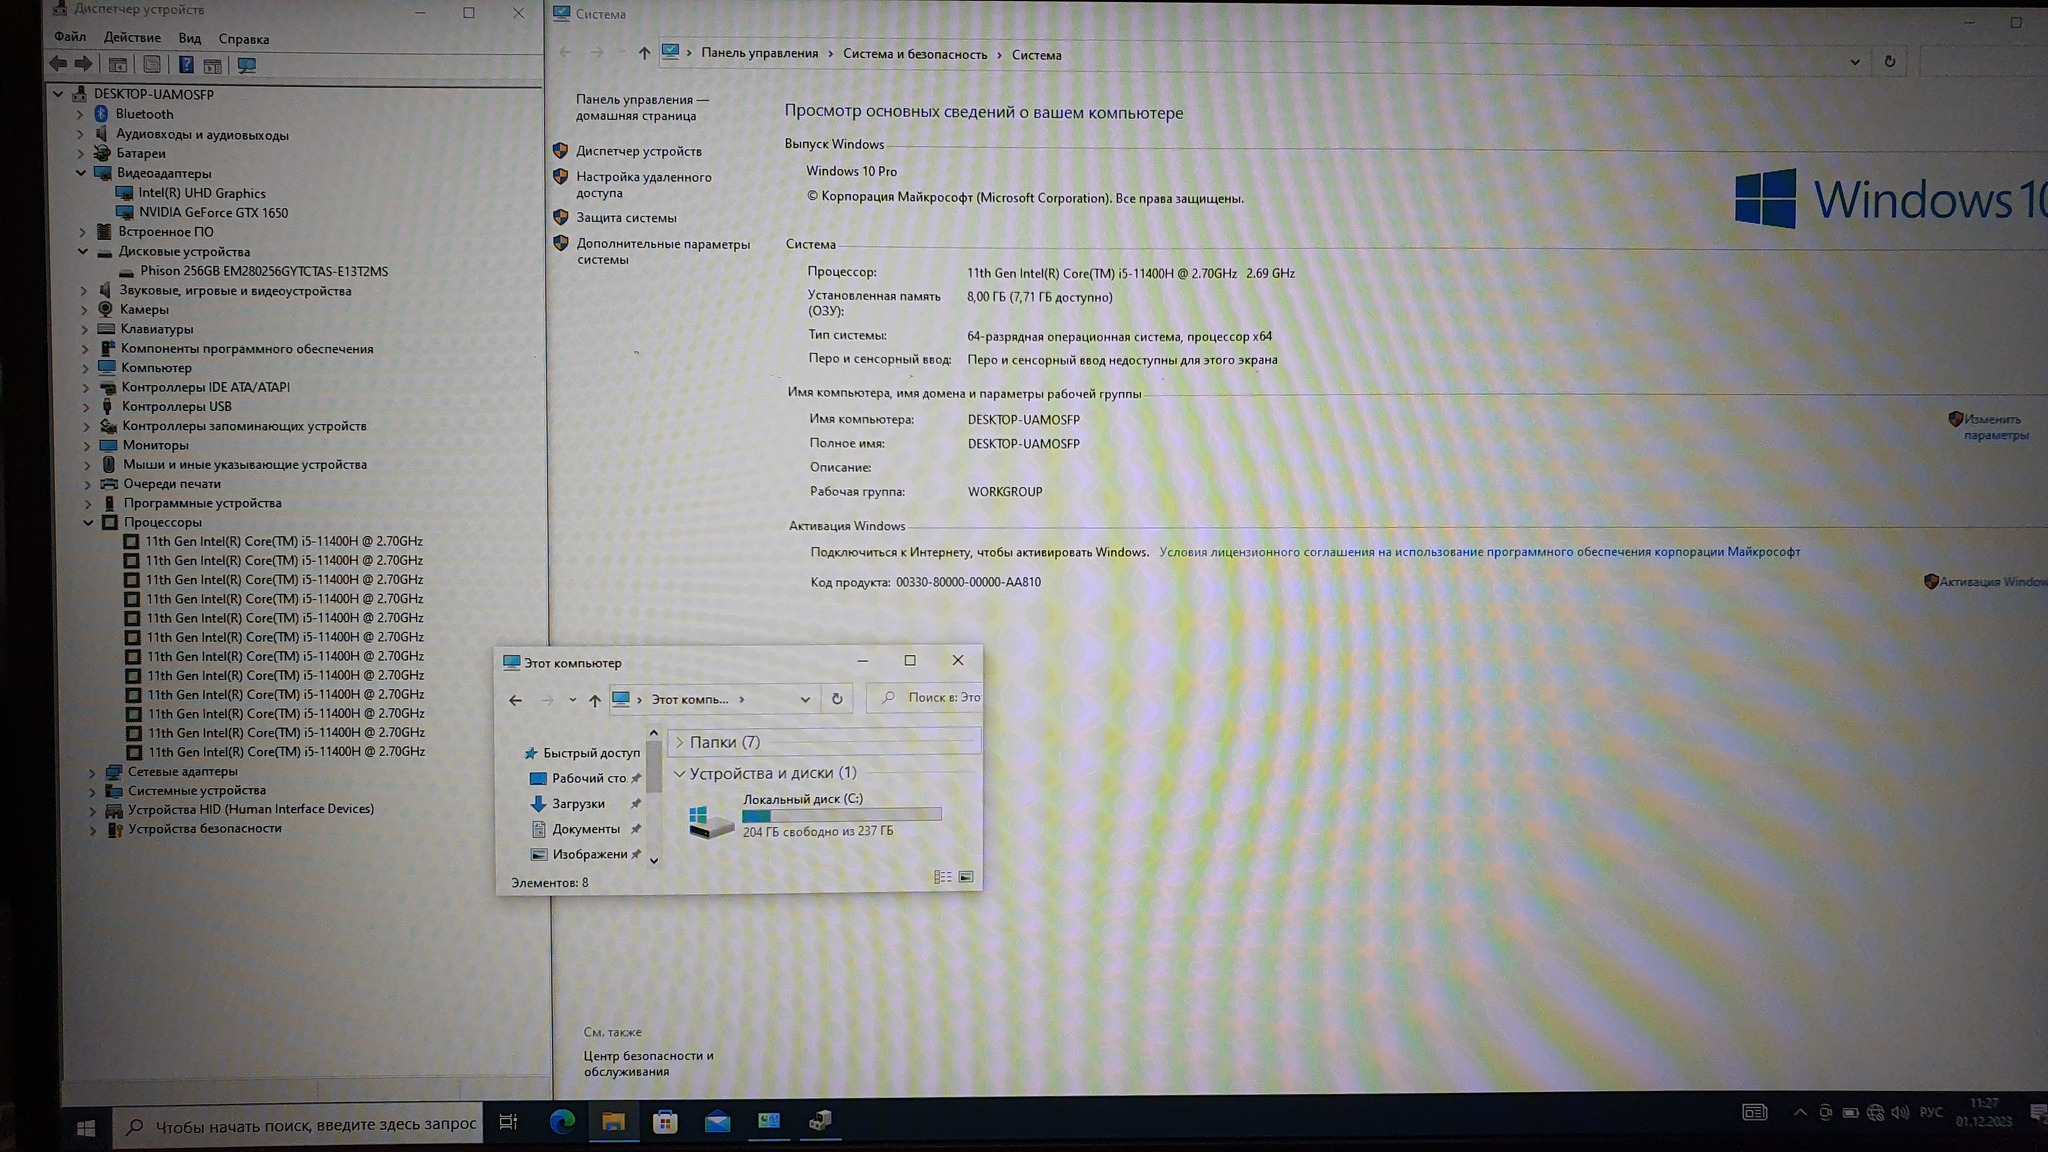Click Show/Hide Console Tree toolbar icon
This screenshot has width=2048, height=1152.
tap(118, 65)
